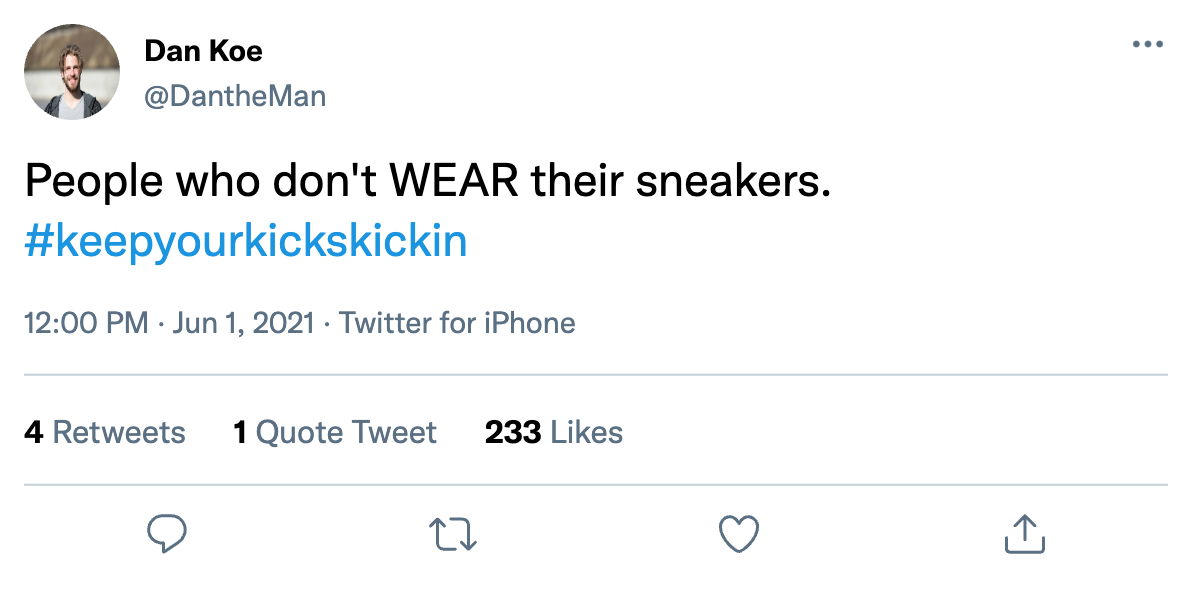1192x606 pixels.
Task: Click the reply speech bubble icon
Action: click(167, 534)
